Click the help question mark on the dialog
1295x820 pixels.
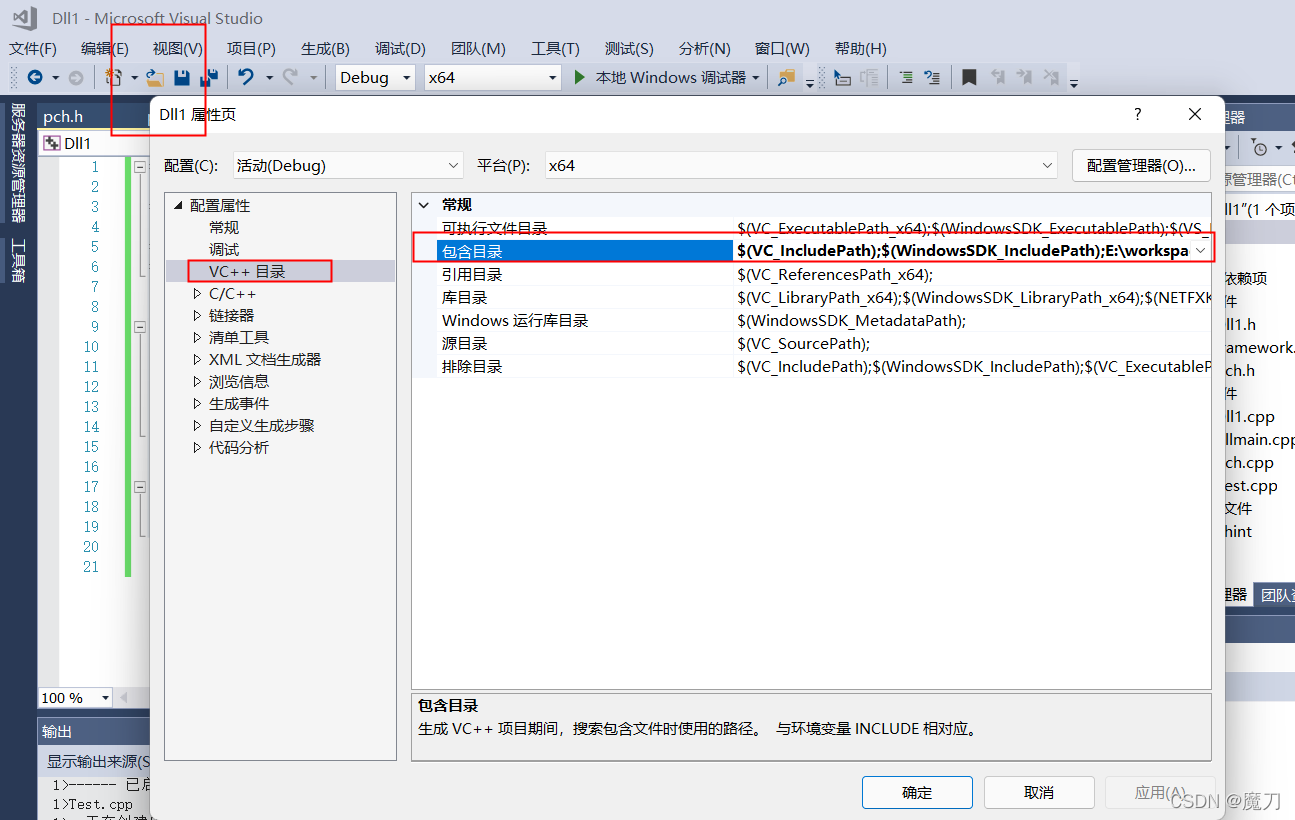tap(1137, 114)
